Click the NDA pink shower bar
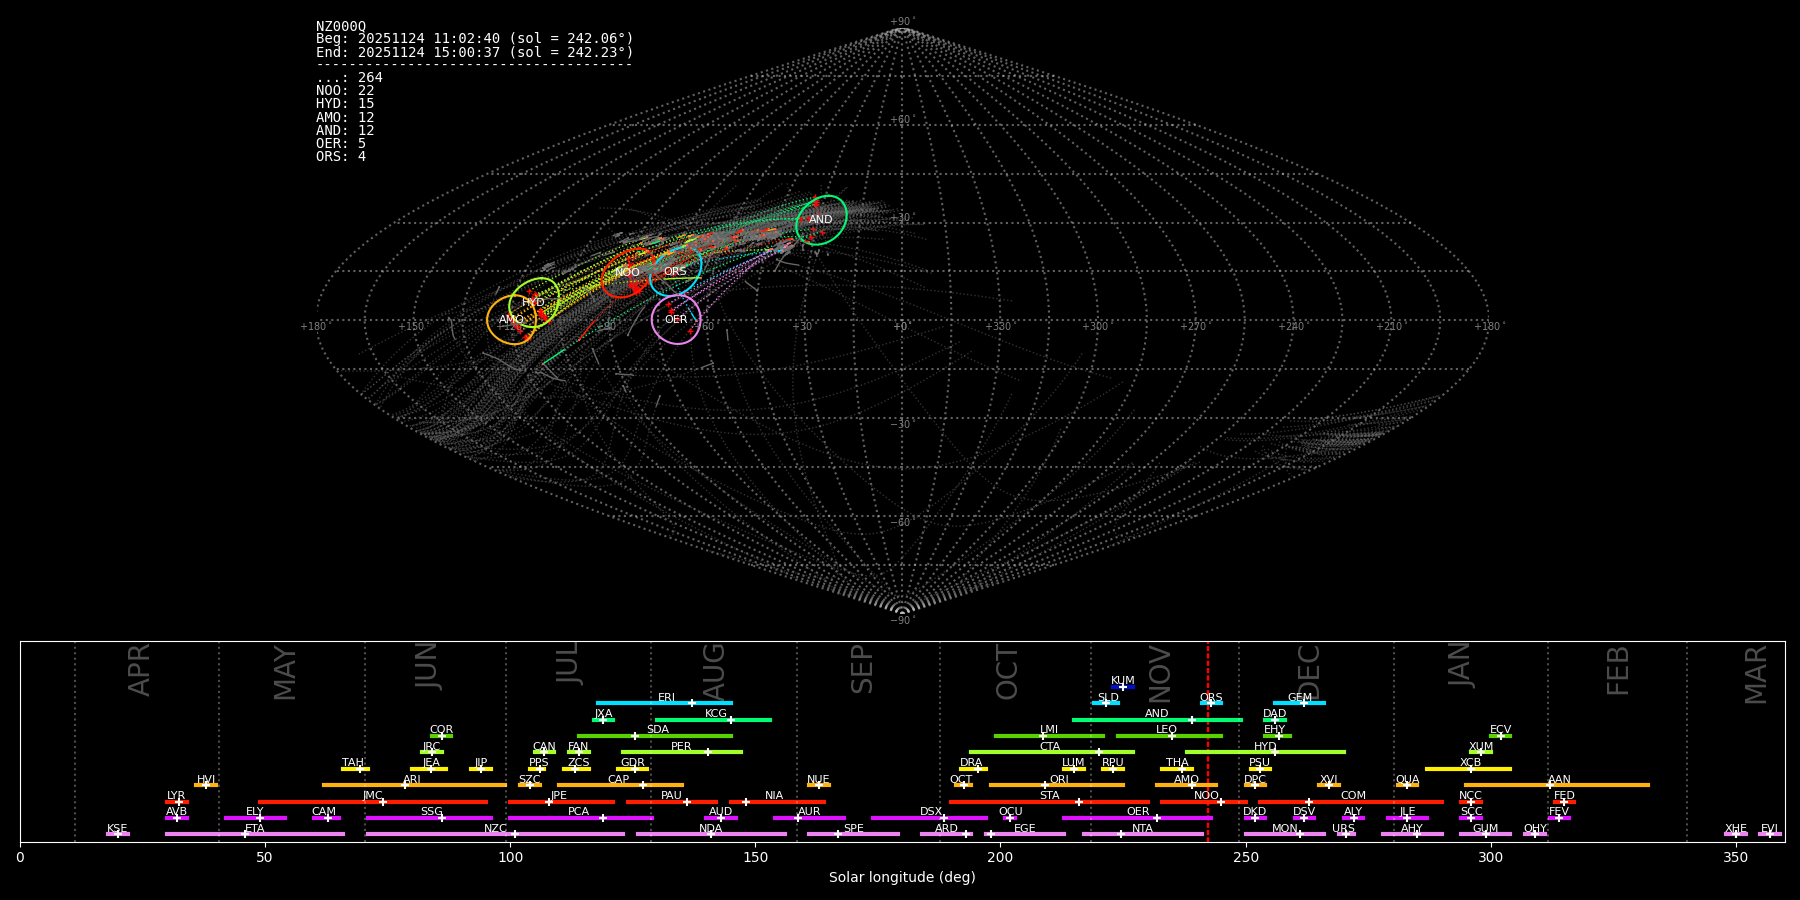Image resolution: width=1800 pixels, height=900 pixels. (711, 834)
